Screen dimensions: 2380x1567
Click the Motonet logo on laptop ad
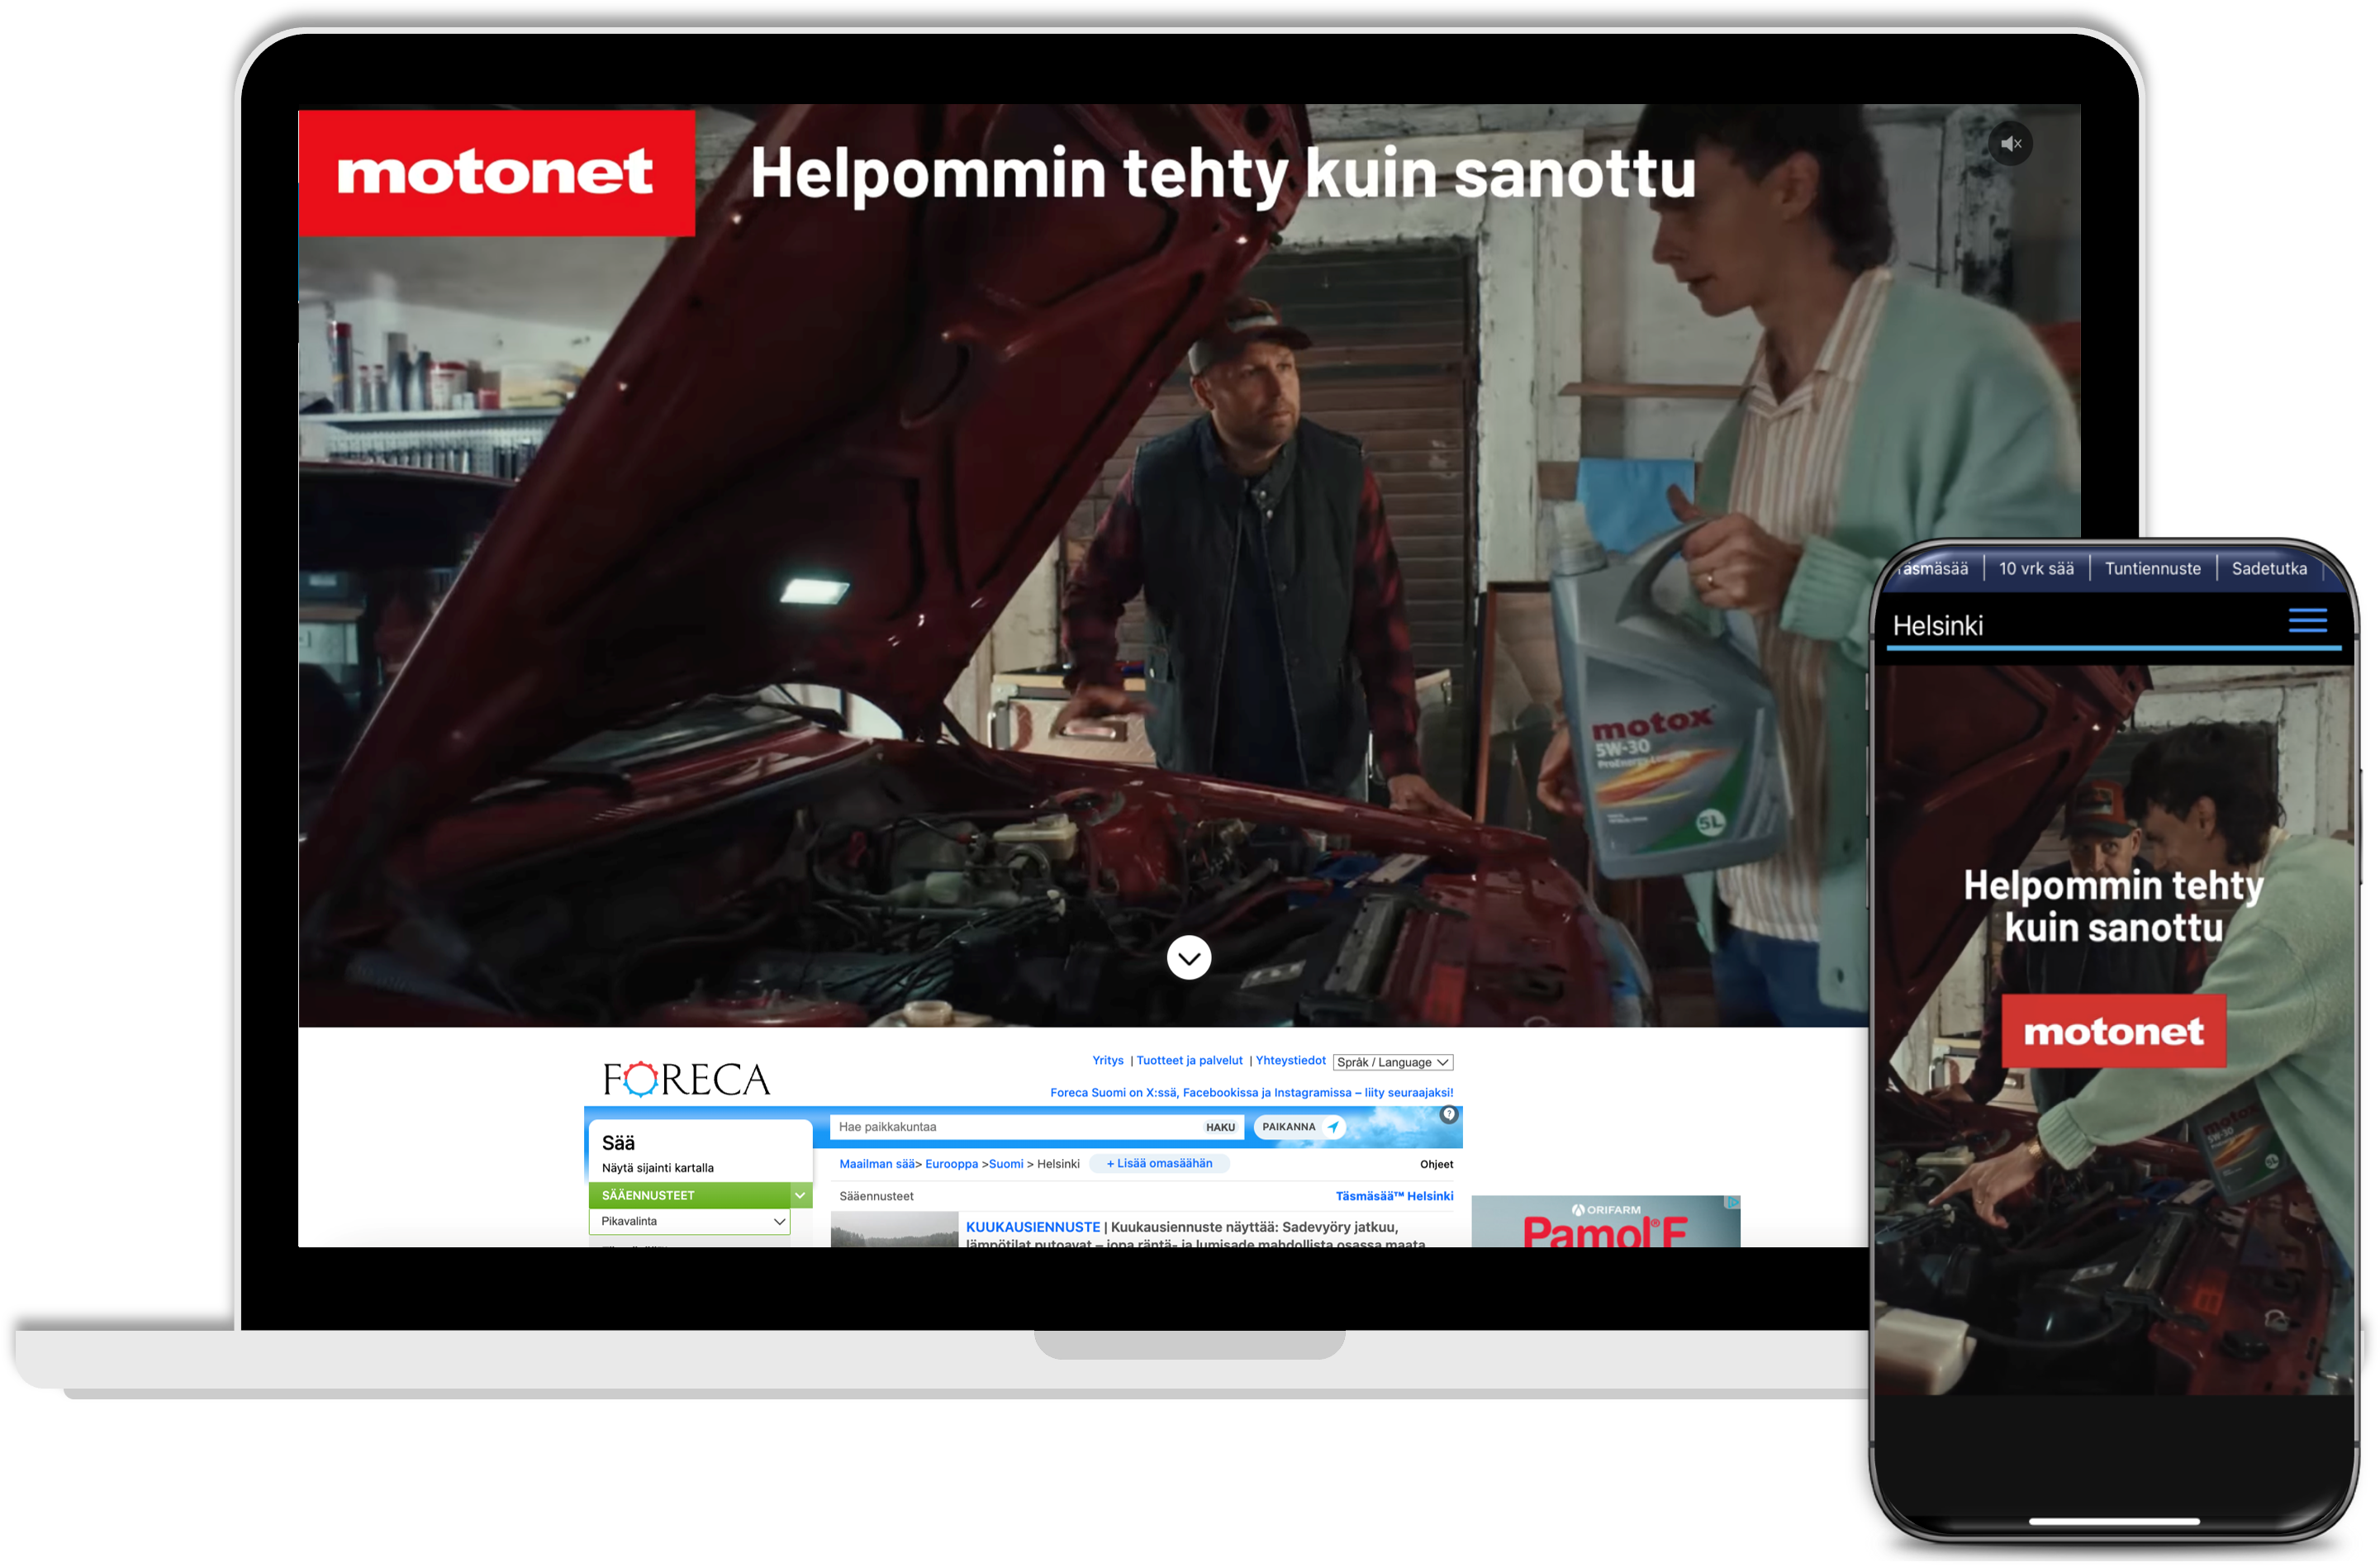pos(496,173)
